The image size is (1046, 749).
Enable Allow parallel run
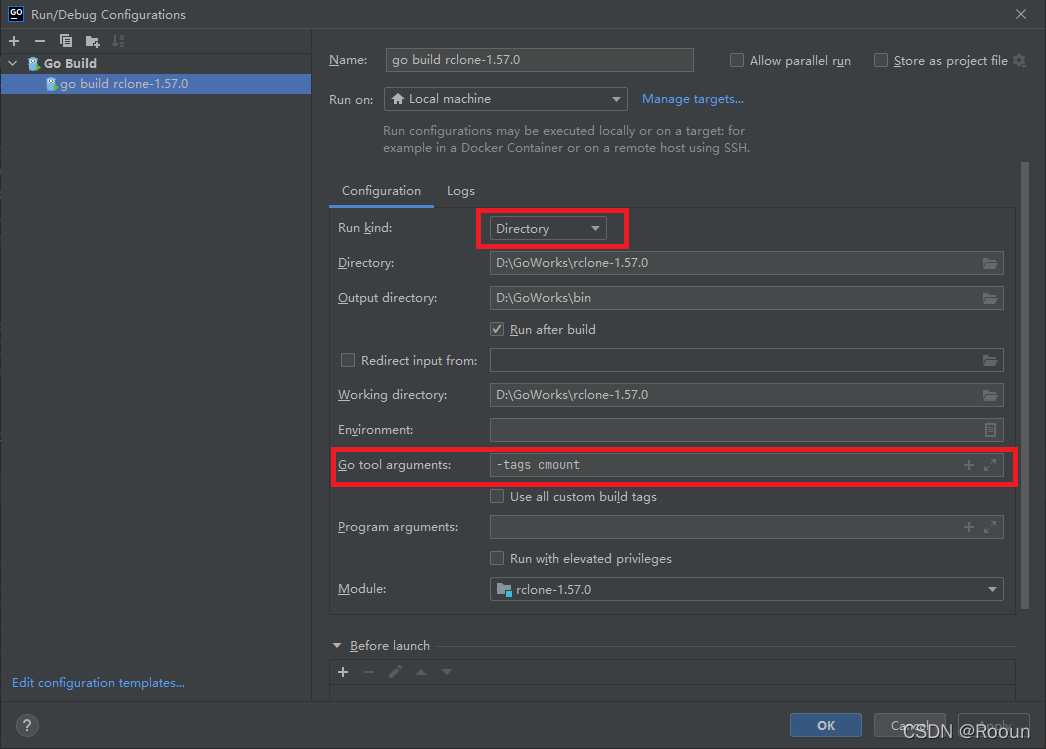736,60
